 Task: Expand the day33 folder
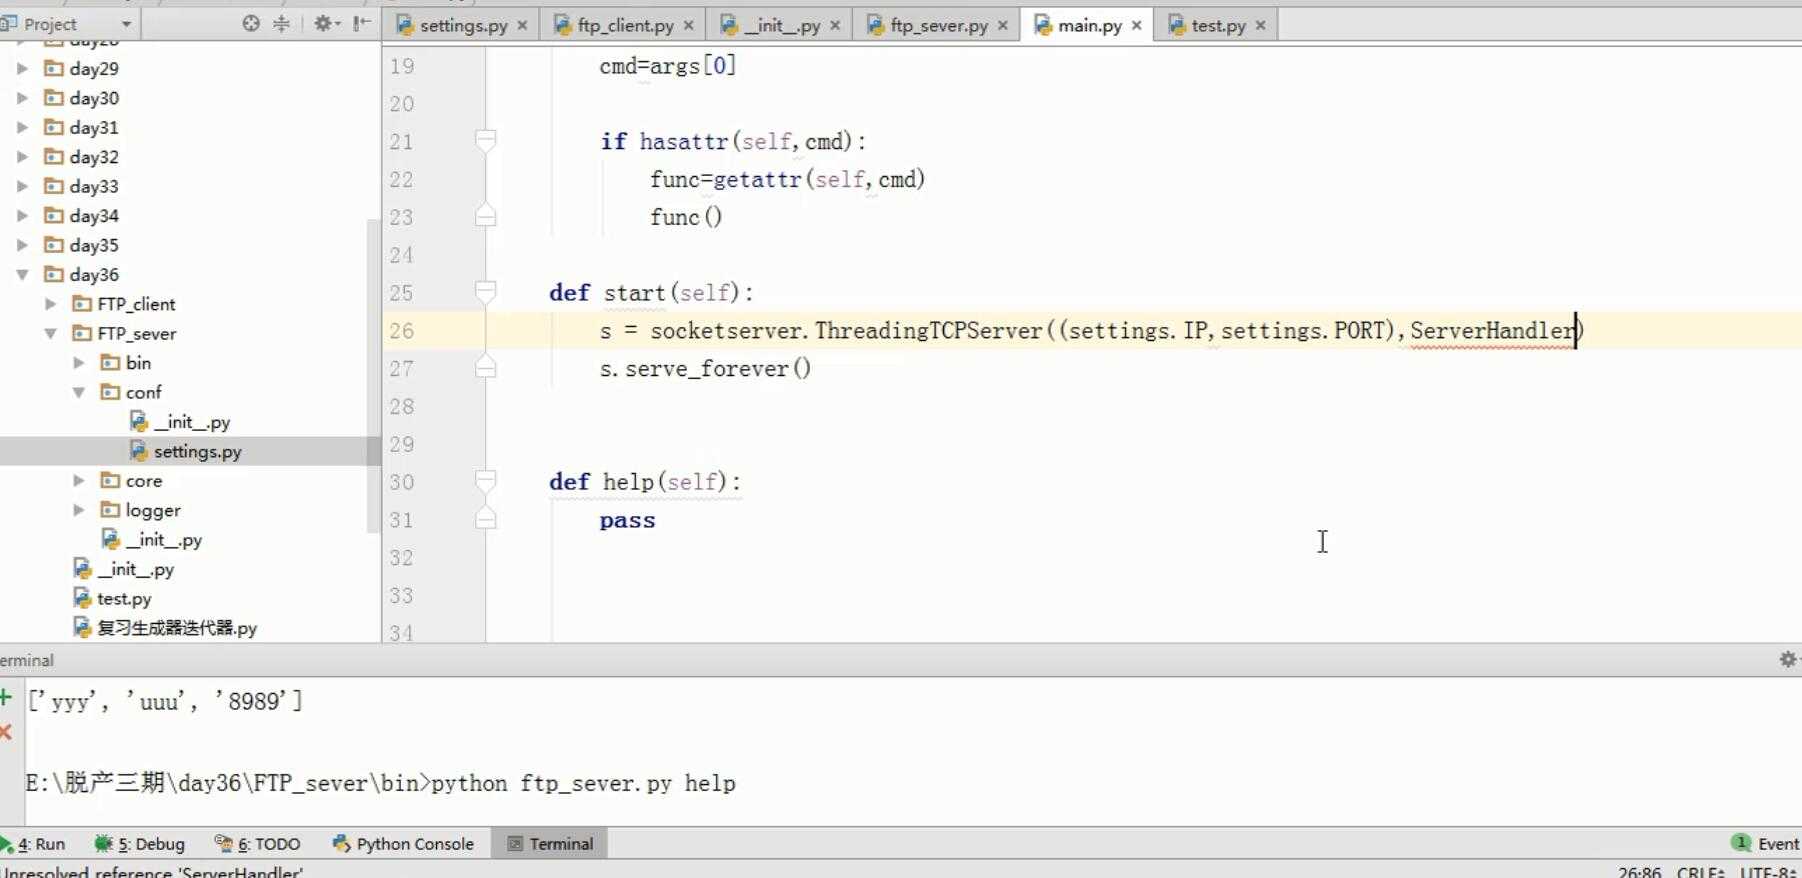(x=22, y=186)
